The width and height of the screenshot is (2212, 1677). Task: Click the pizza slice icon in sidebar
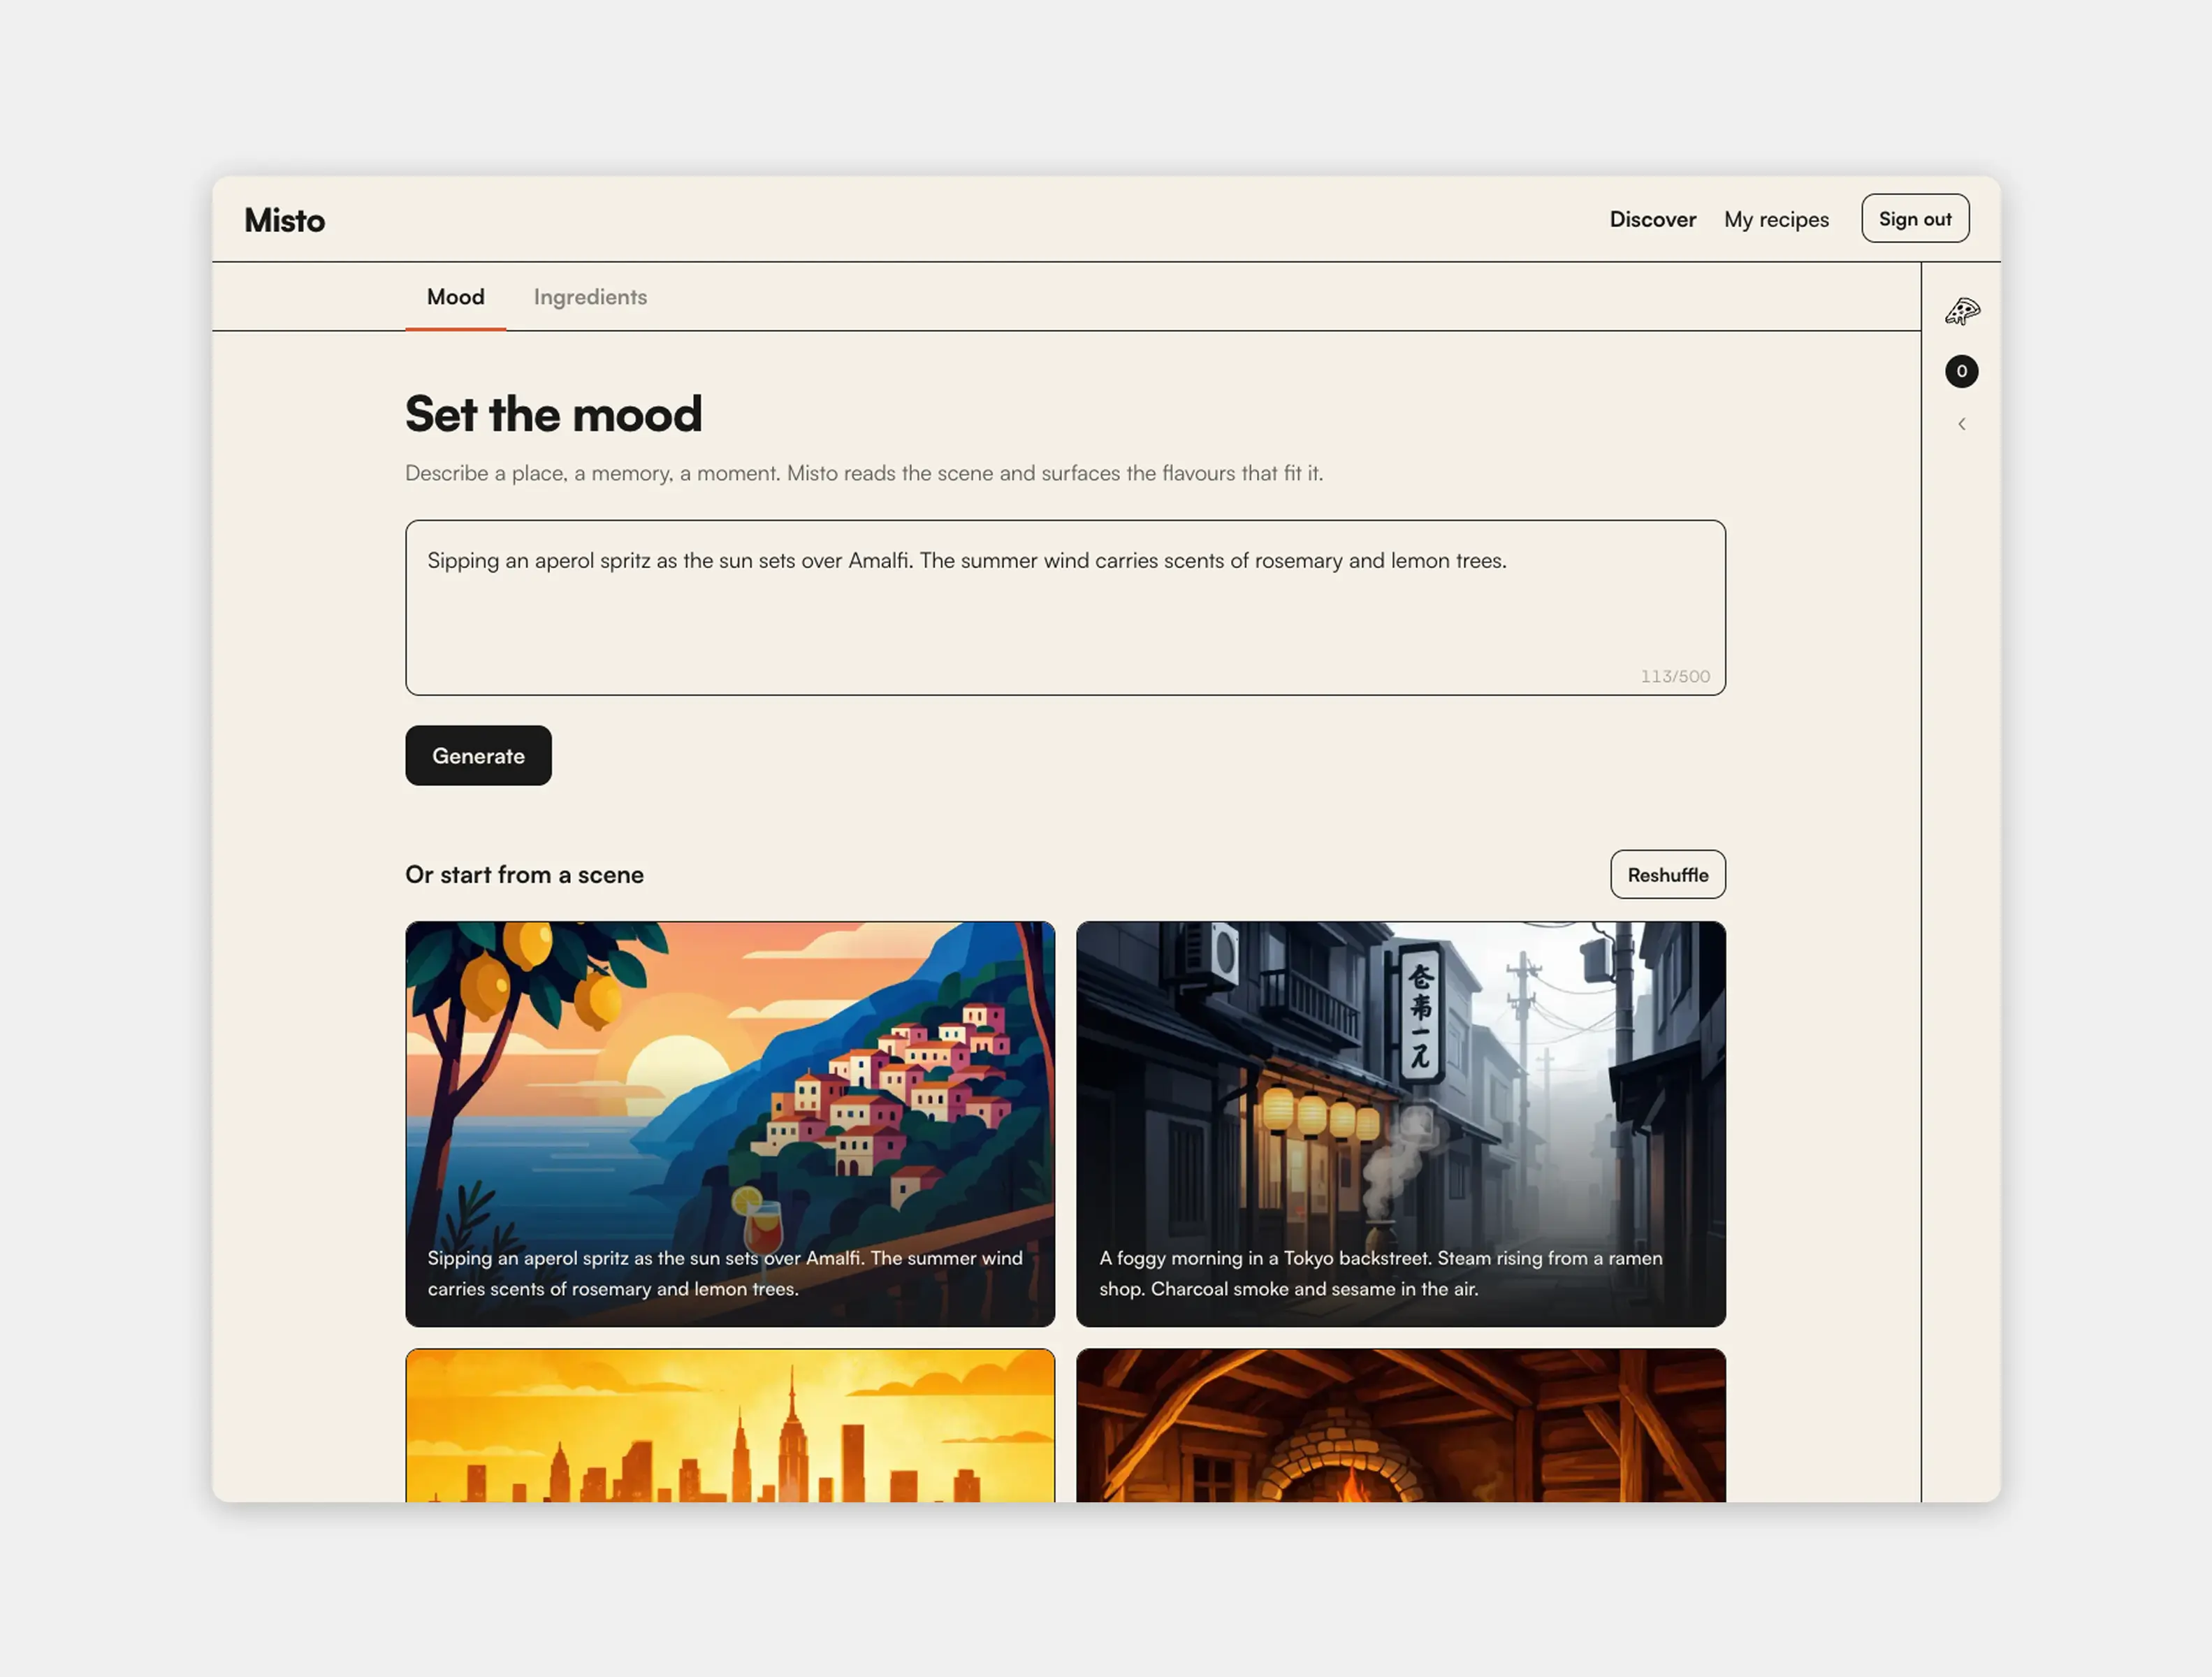(1961, 311)
